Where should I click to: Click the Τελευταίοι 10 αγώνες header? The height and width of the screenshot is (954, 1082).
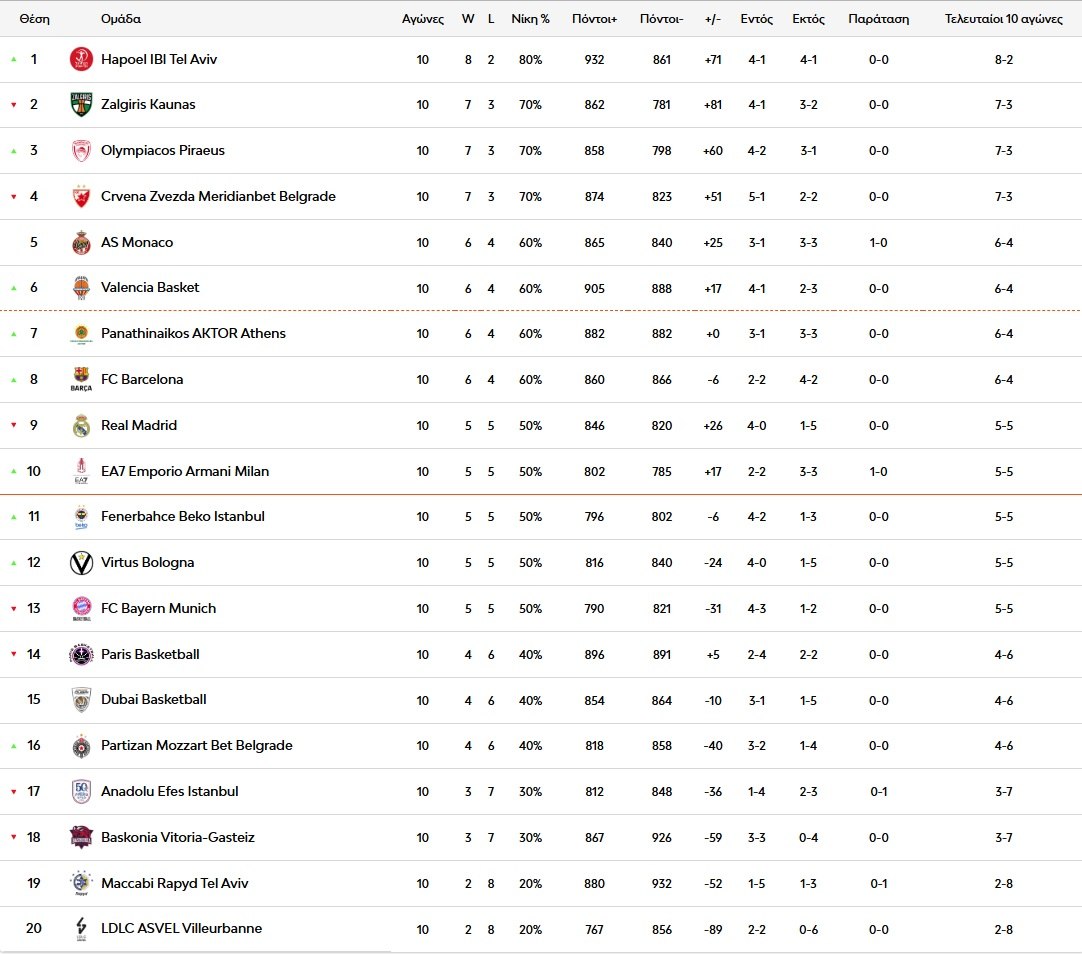click(1003, 19)
